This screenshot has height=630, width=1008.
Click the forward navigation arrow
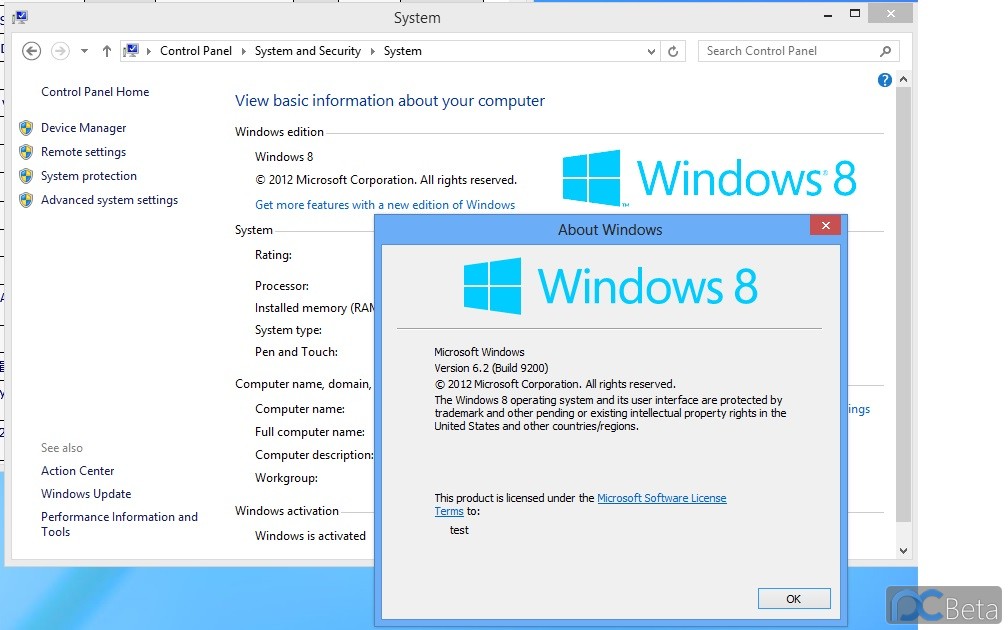point(60,51)
